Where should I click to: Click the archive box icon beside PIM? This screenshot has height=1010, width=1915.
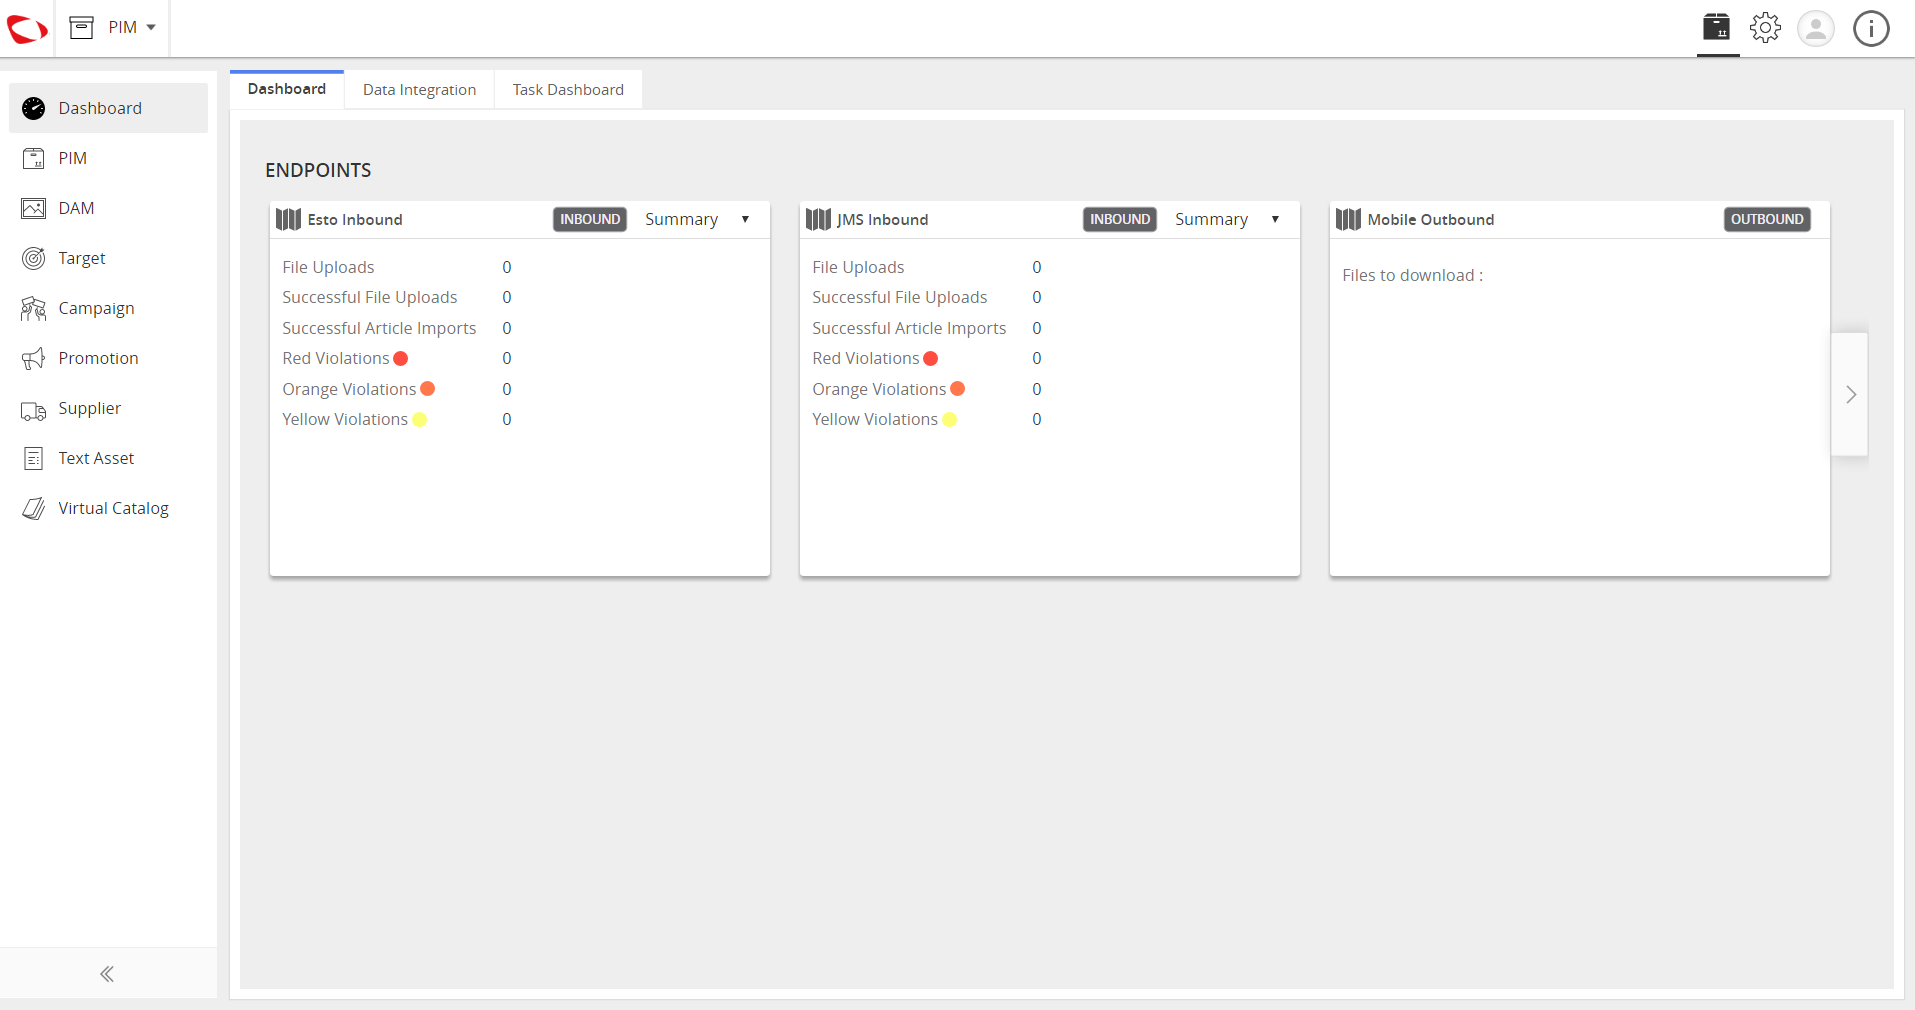82,27
